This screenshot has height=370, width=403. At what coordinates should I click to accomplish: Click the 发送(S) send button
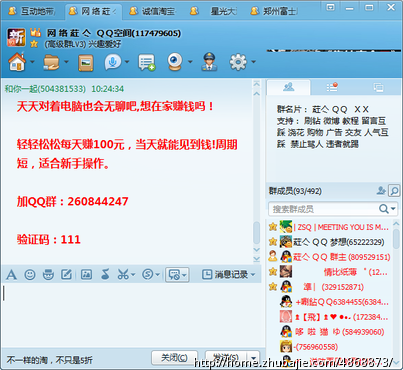pos(226,358)
